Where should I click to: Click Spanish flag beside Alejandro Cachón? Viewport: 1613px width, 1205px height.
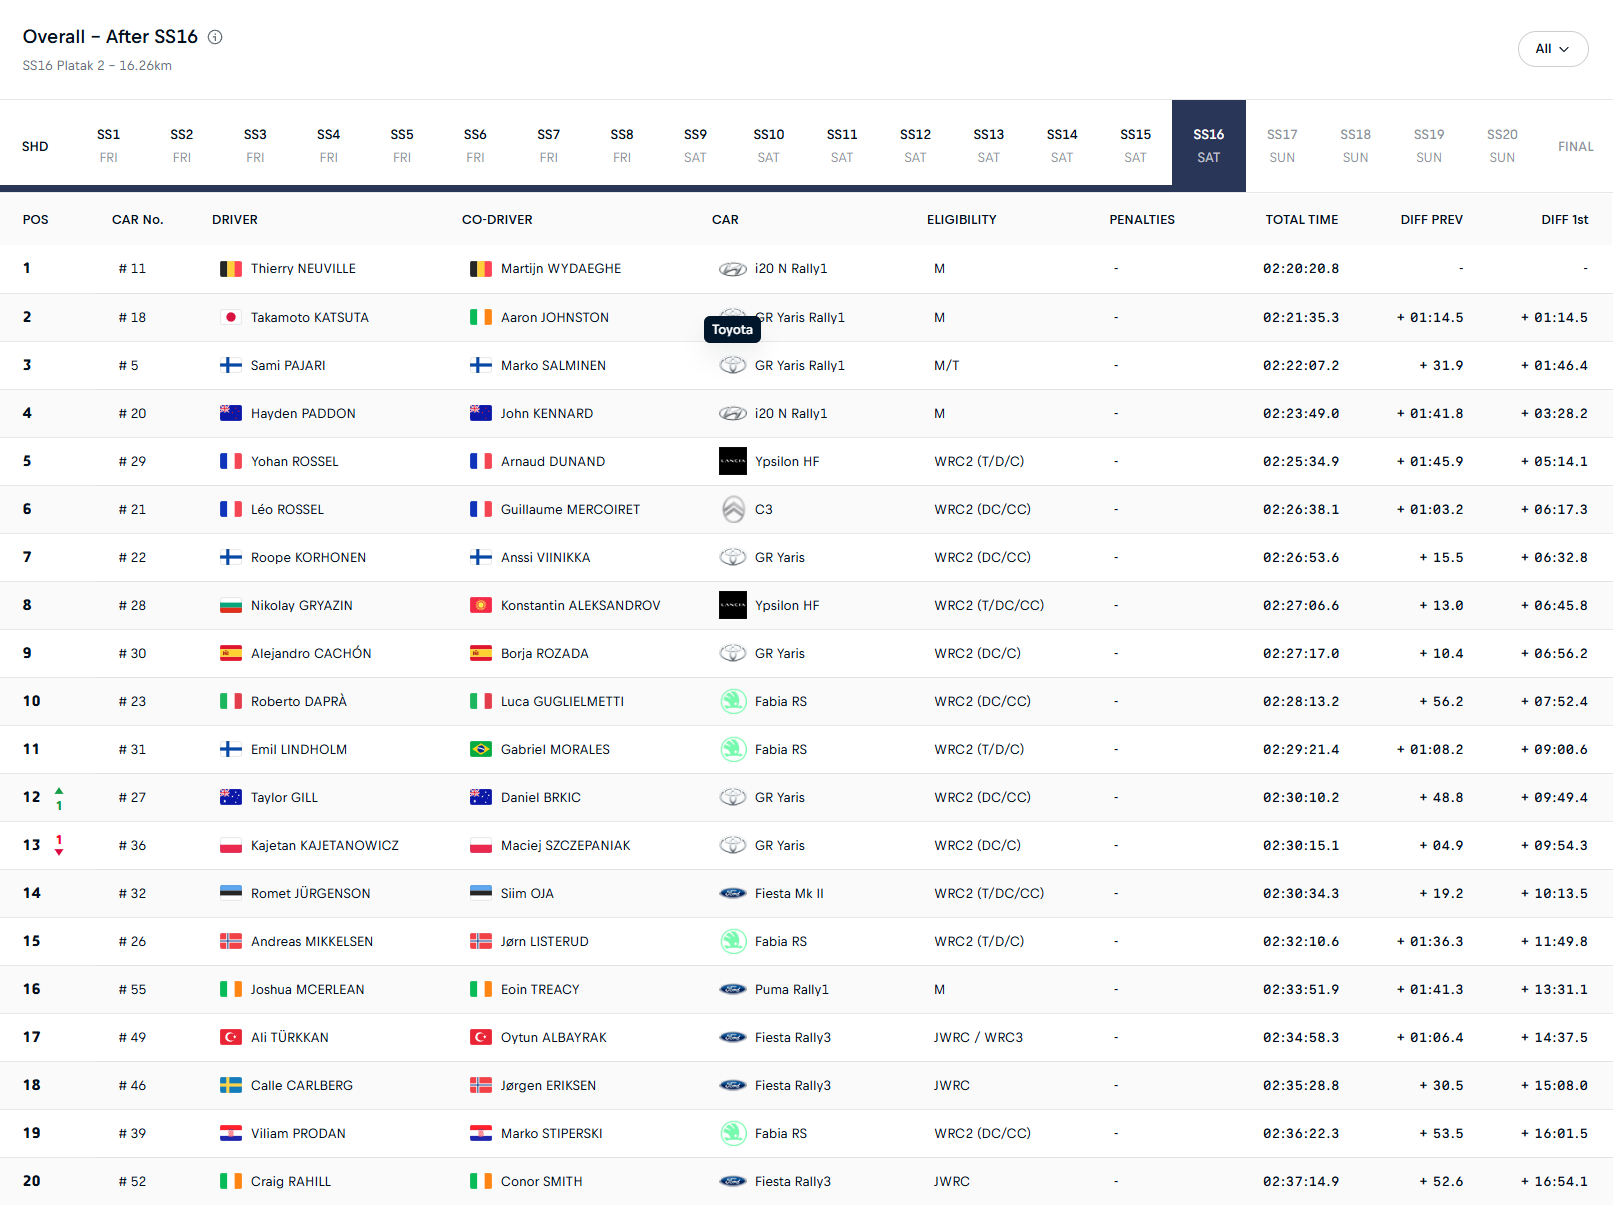tap(231, 653)
